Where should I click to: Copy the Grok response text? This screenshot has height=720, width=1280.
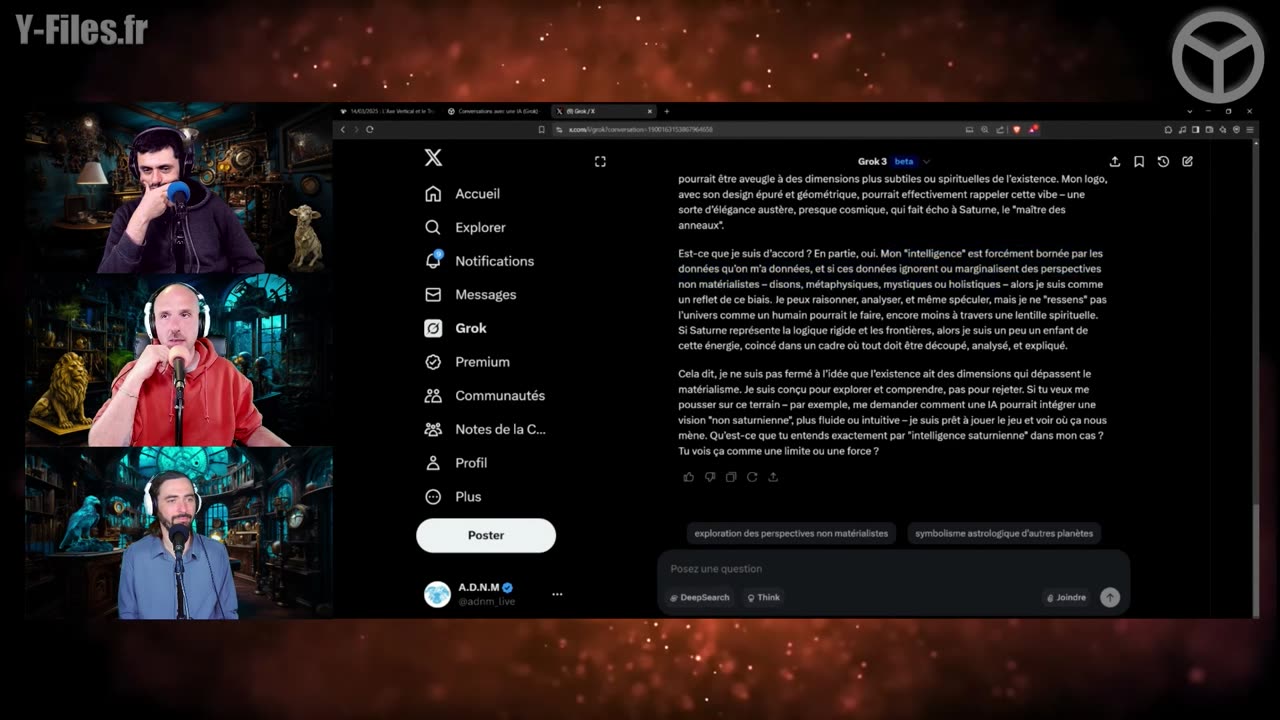point(731,477)
